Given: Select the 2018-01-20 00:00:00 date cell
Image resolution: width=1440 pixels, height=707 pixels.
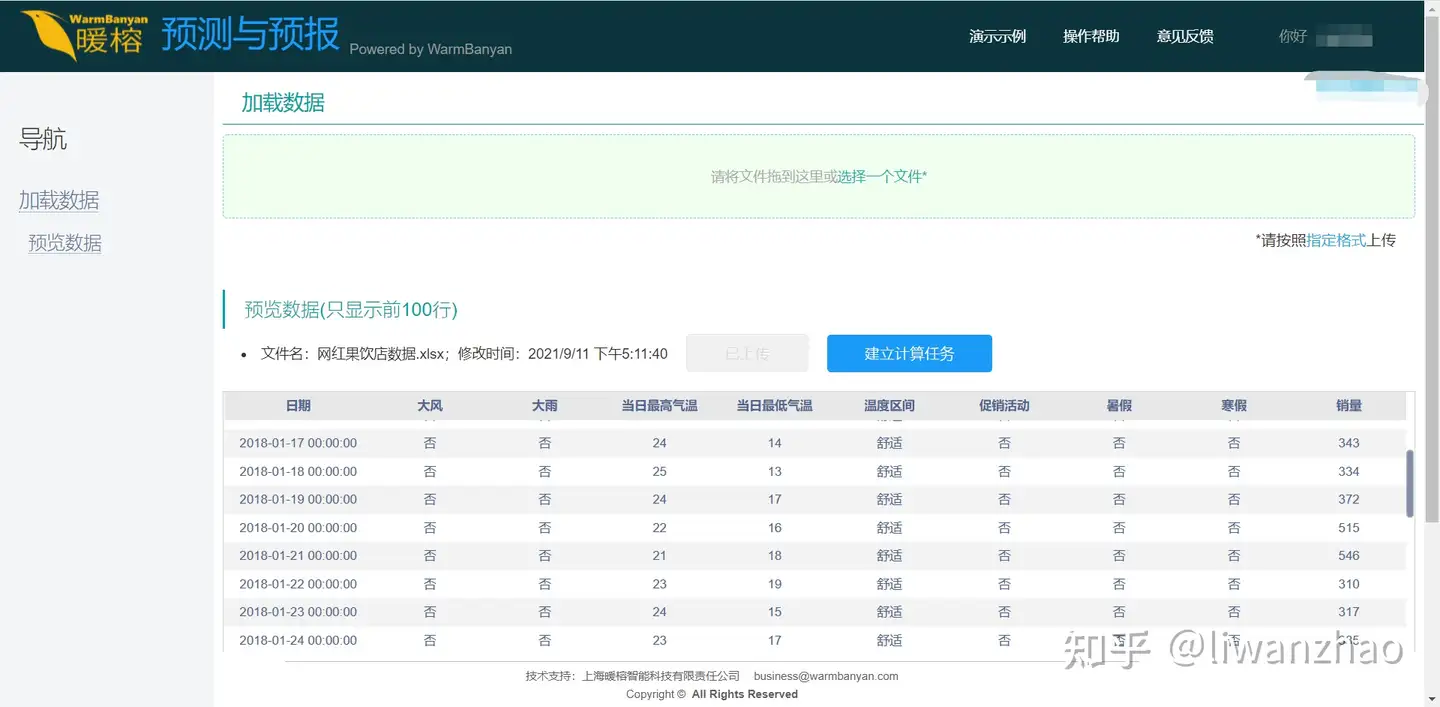Looking at the screenshot, I should [x=298, y=528].
